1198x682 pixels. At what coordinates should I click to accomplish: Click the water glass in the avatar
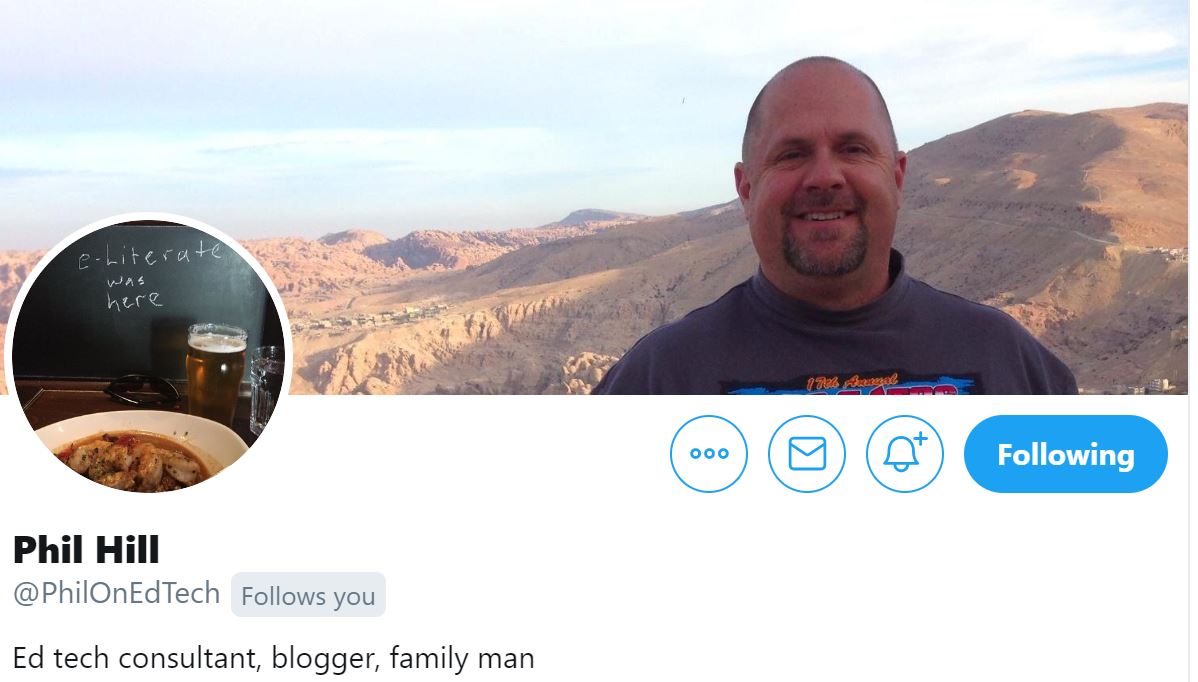pyautogui.click(x=264, y=389)
